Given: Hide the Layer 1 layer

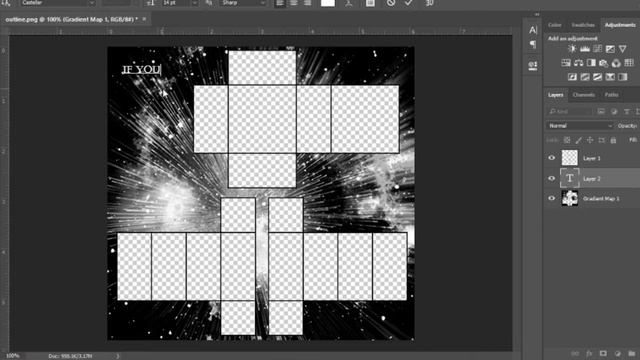Looking at the screenshot, I should pos(552,158).
